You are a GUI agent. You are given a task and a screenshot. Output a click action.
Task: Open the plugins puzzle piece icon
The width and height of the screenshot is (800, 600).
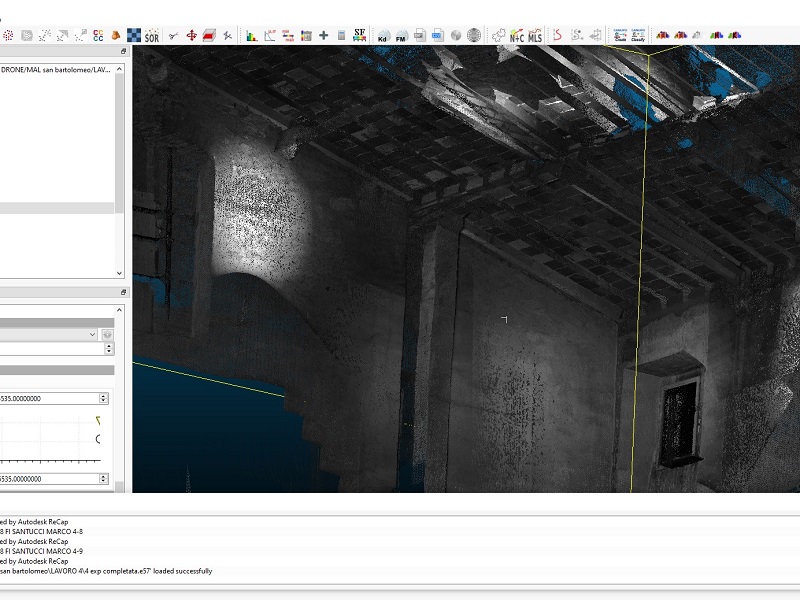[498, 35]
